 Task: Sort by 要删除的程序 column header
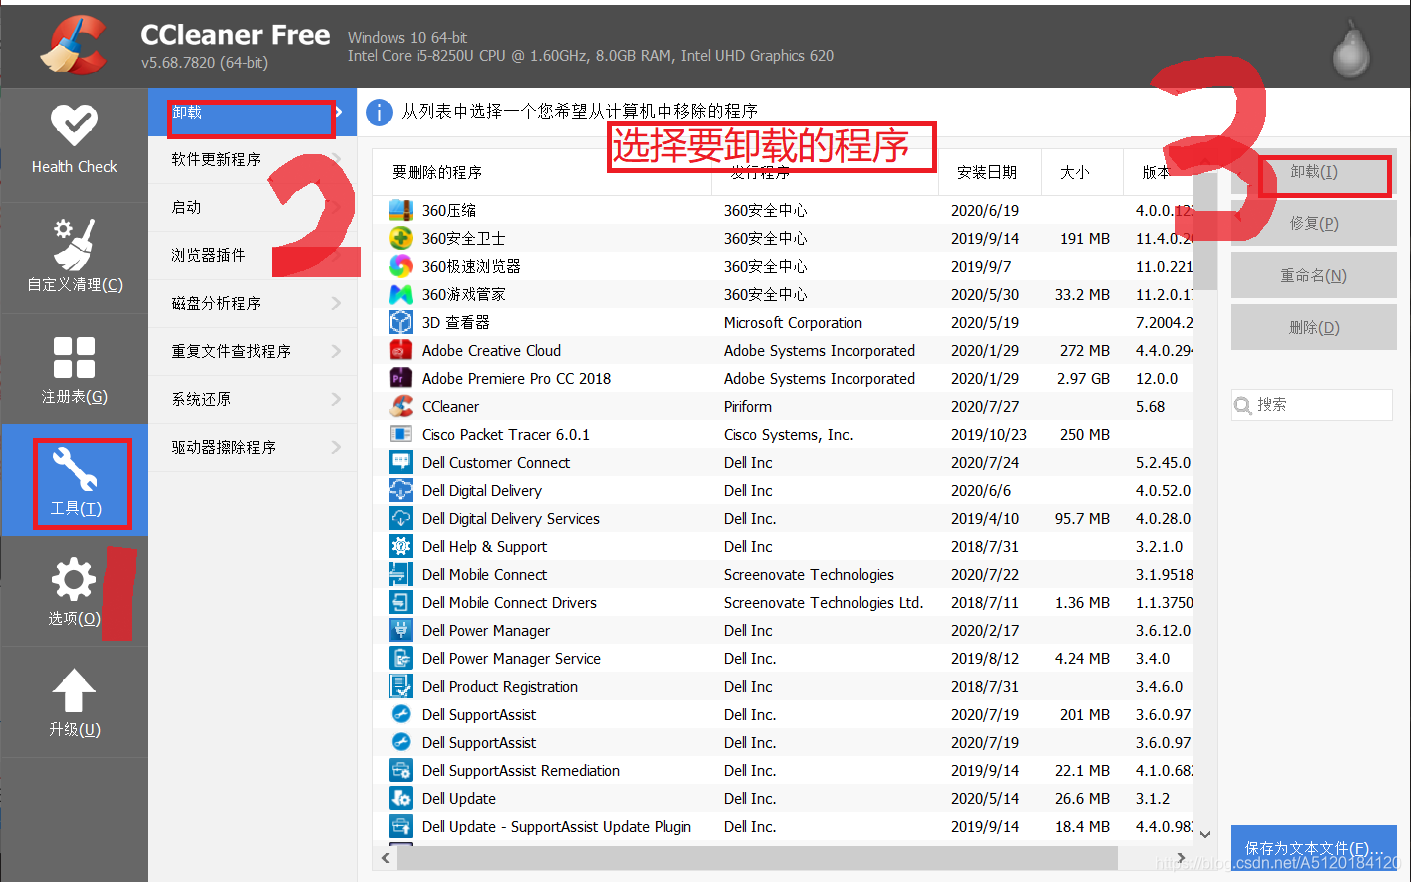tap(542, 172)
